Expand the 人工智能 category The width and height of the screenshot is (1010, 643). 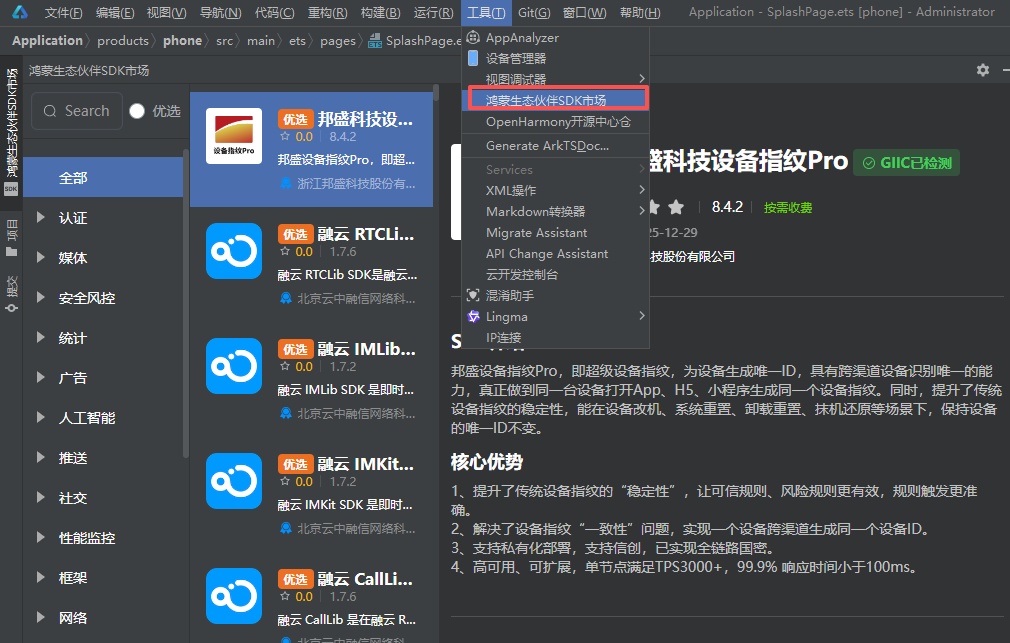click(x=41, y=417)
